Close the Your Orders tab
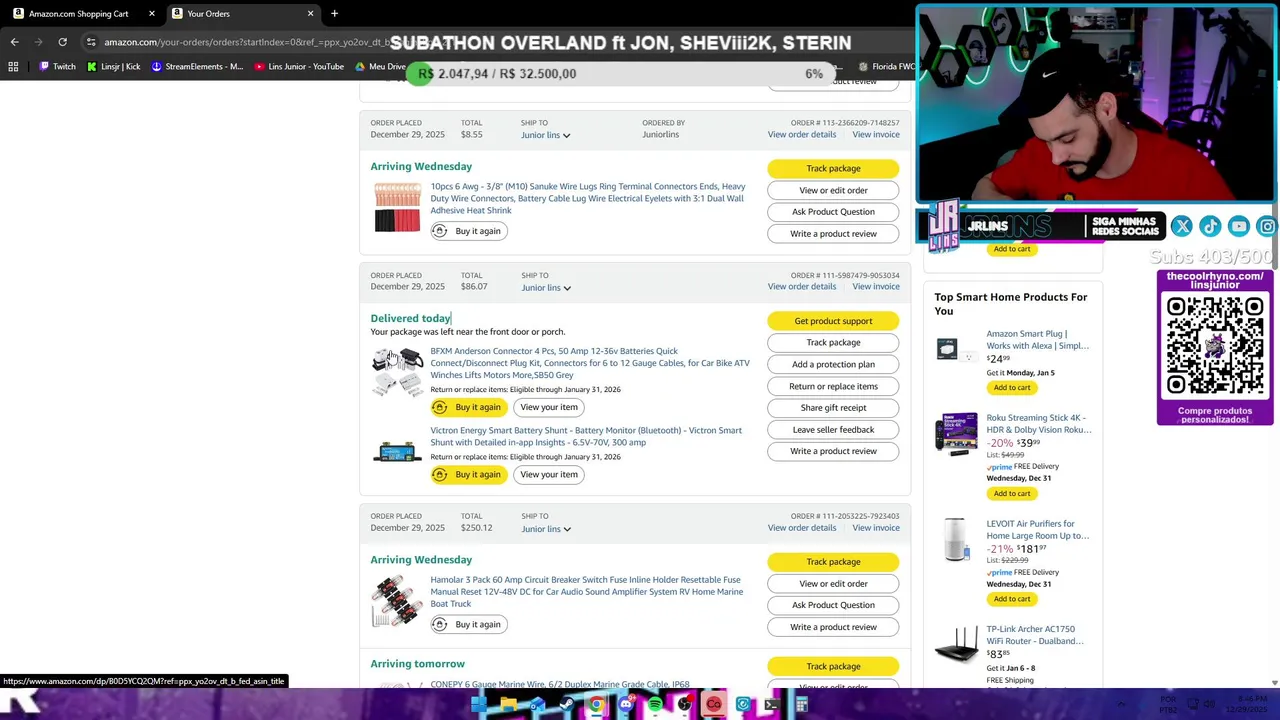This screenshot has height=720, width=1280. [310, 14]
